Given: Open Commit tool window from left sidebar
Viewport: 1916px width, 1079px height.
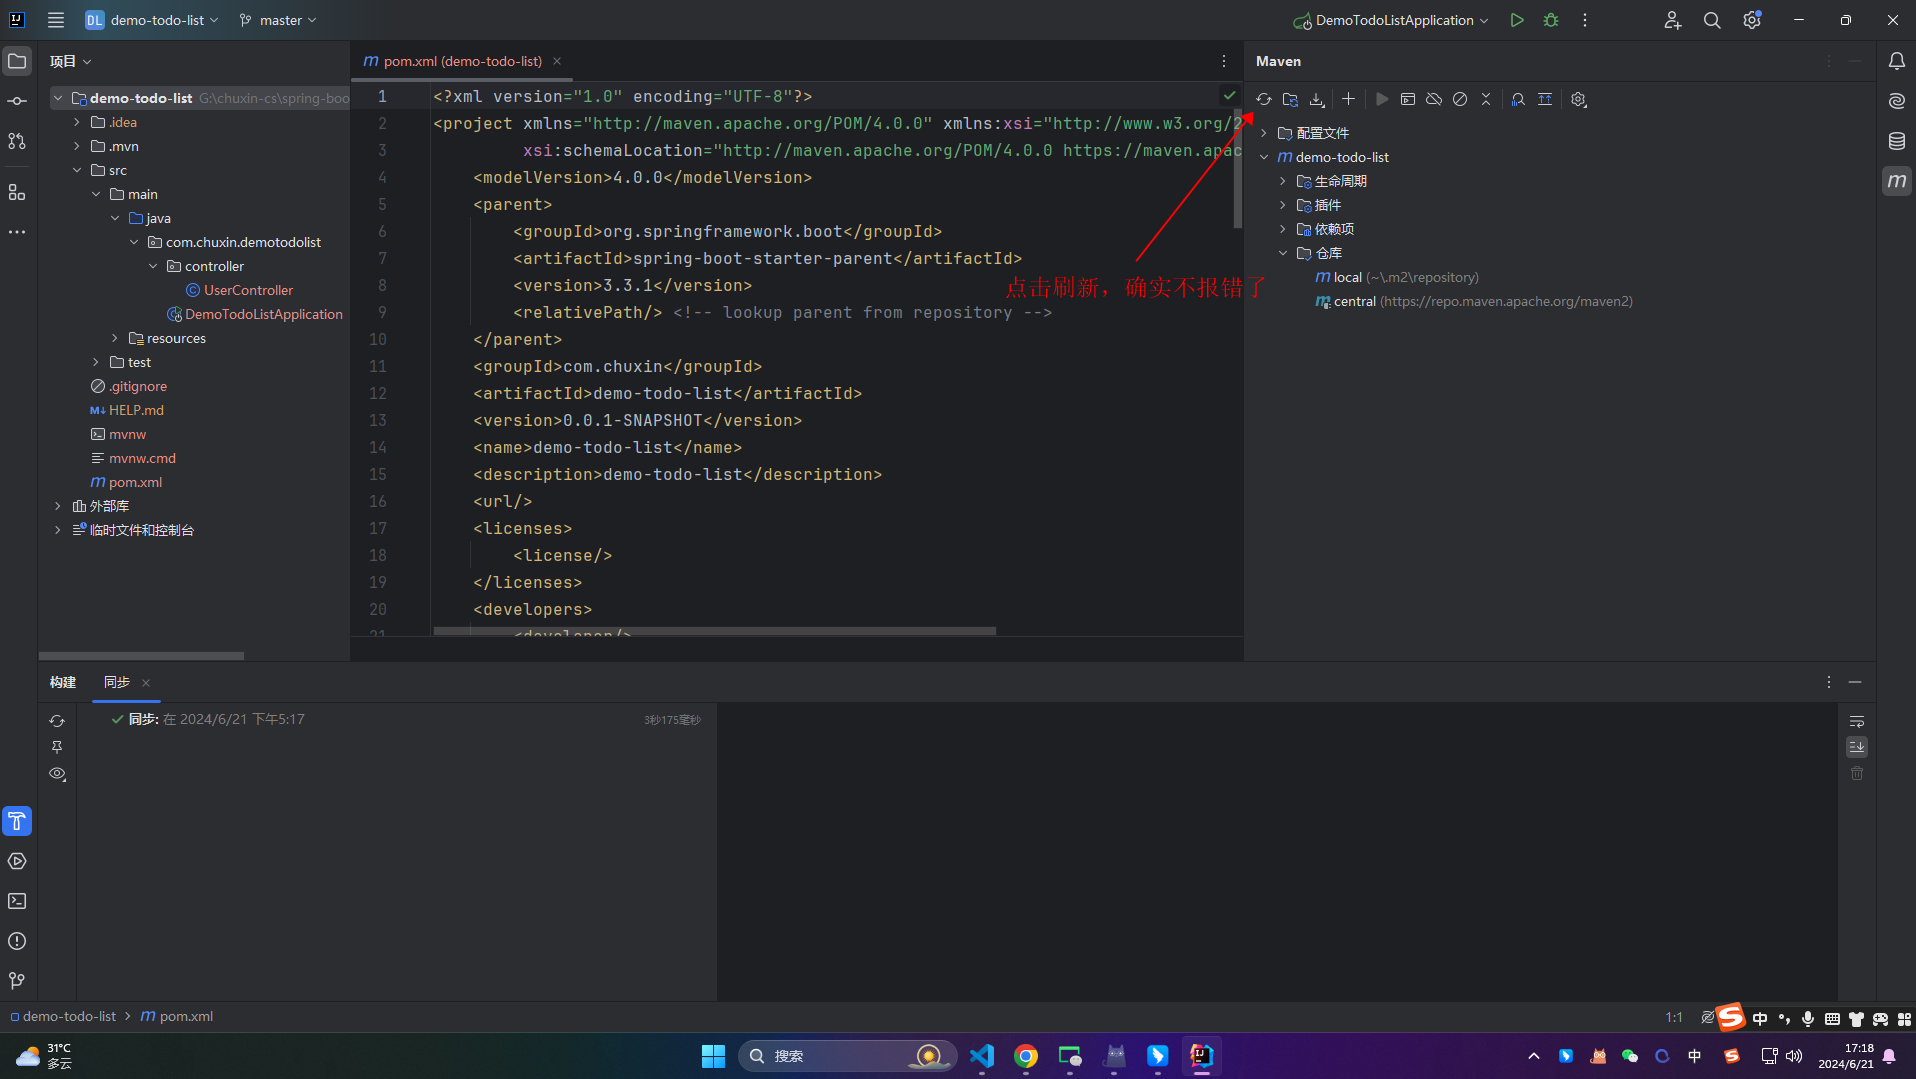Looking at the screenshot, I should click(17, 101).
